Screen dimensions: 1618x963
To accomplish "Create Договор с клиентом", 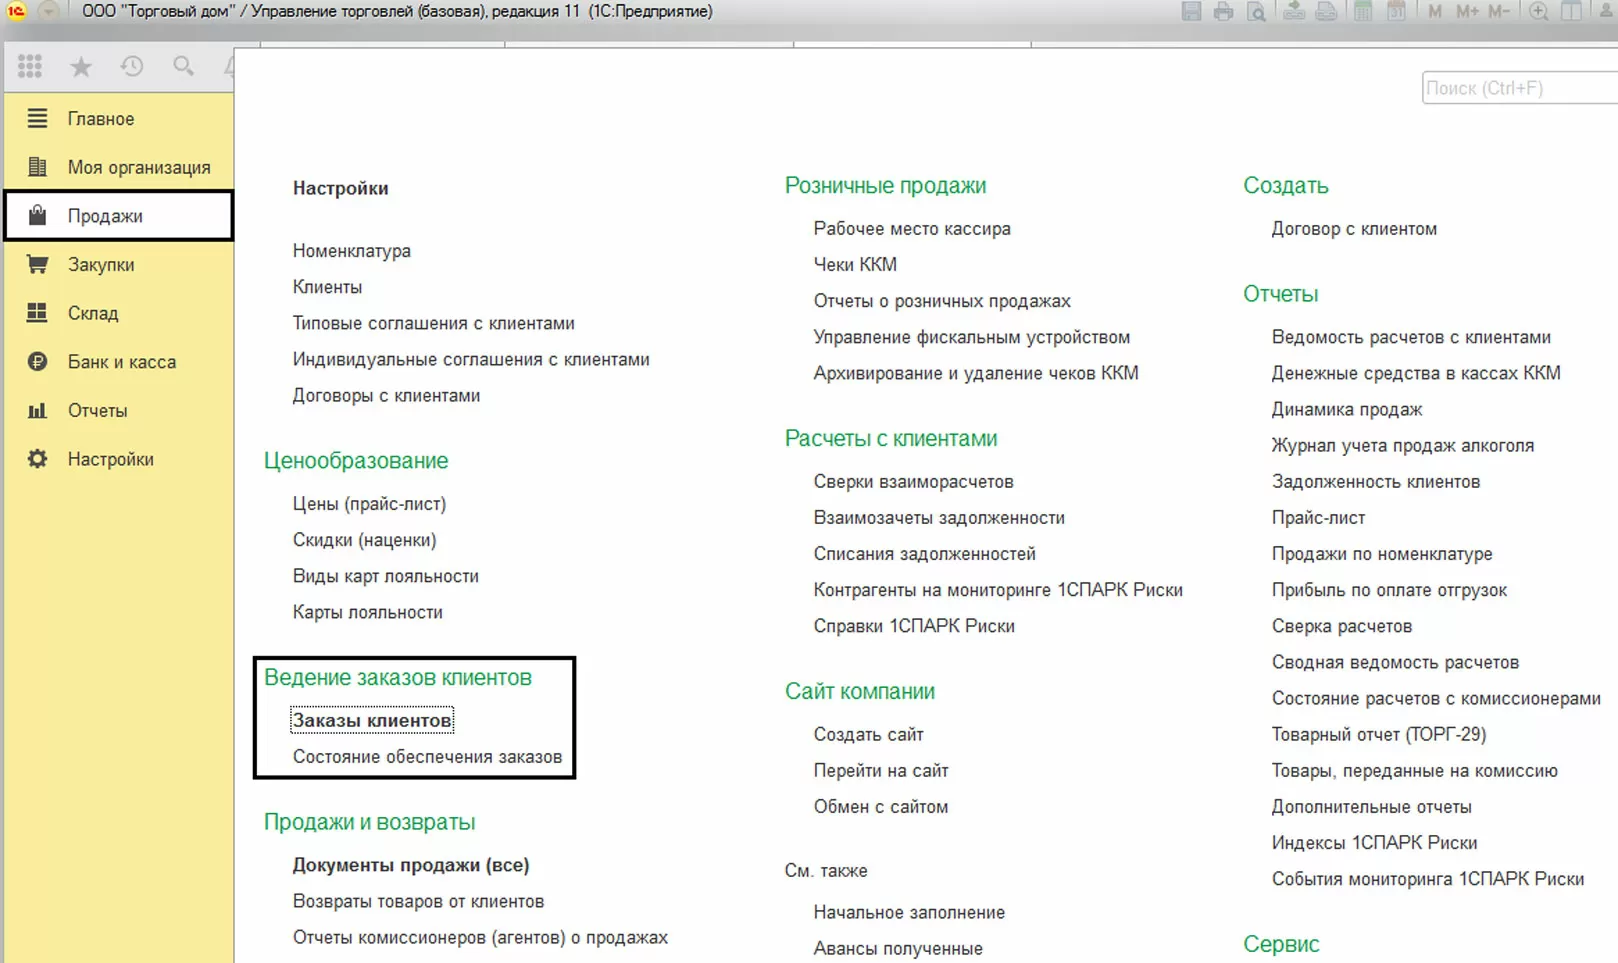I will tap(1354, 228).
